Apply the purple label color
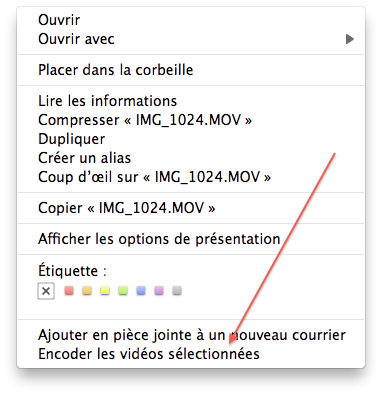382x395 pixels. [x=159, y=290]
